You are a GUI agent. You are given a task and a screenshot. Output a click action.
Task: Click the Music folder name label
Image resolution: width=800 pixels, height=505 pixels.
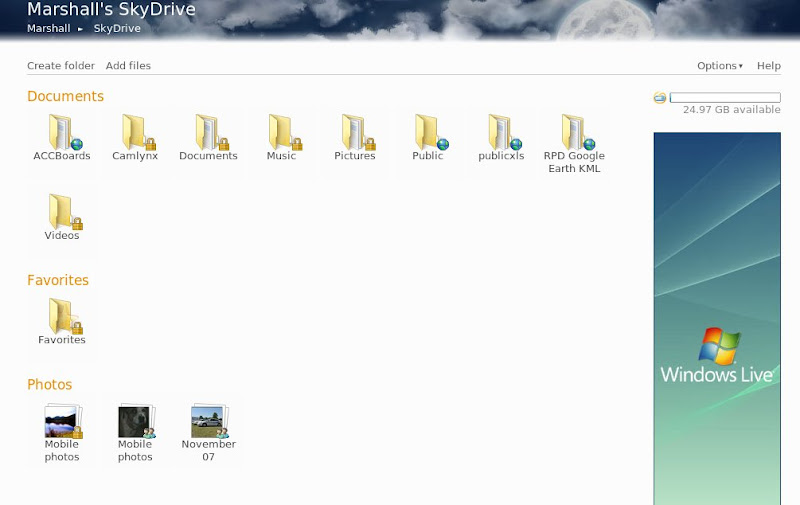tap(281, 156)
